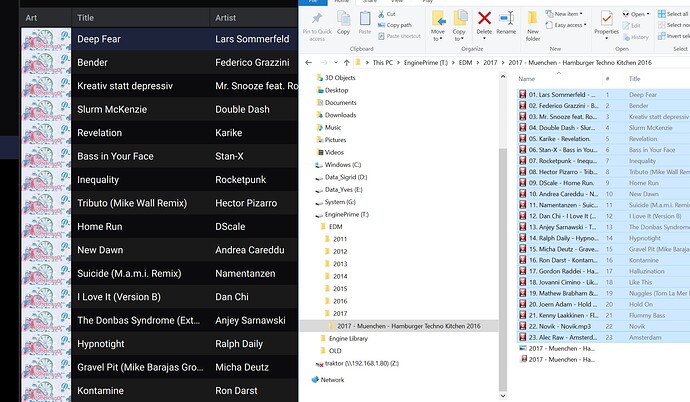Viewport: 690px width, 402px height.
Task: Click 2017 in the address breadcrumb
Action: point(490,62)
